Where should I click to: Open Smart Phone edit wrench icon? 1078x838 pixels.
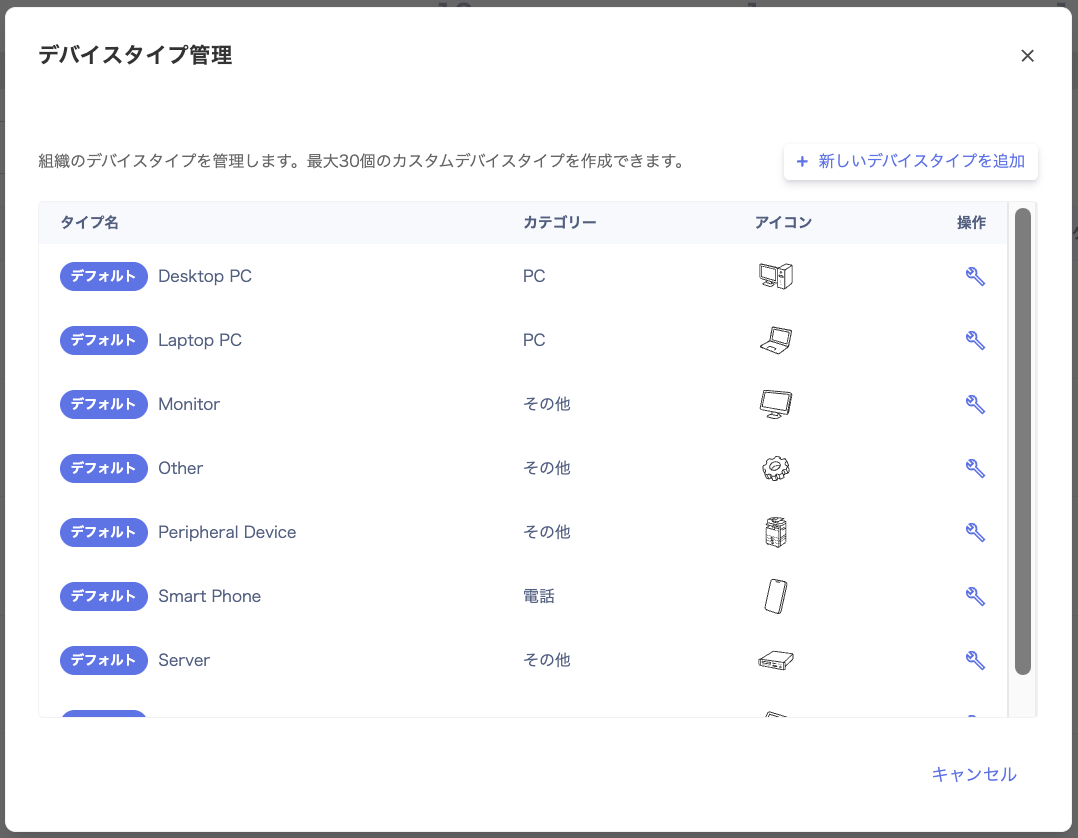pos(975,596)
